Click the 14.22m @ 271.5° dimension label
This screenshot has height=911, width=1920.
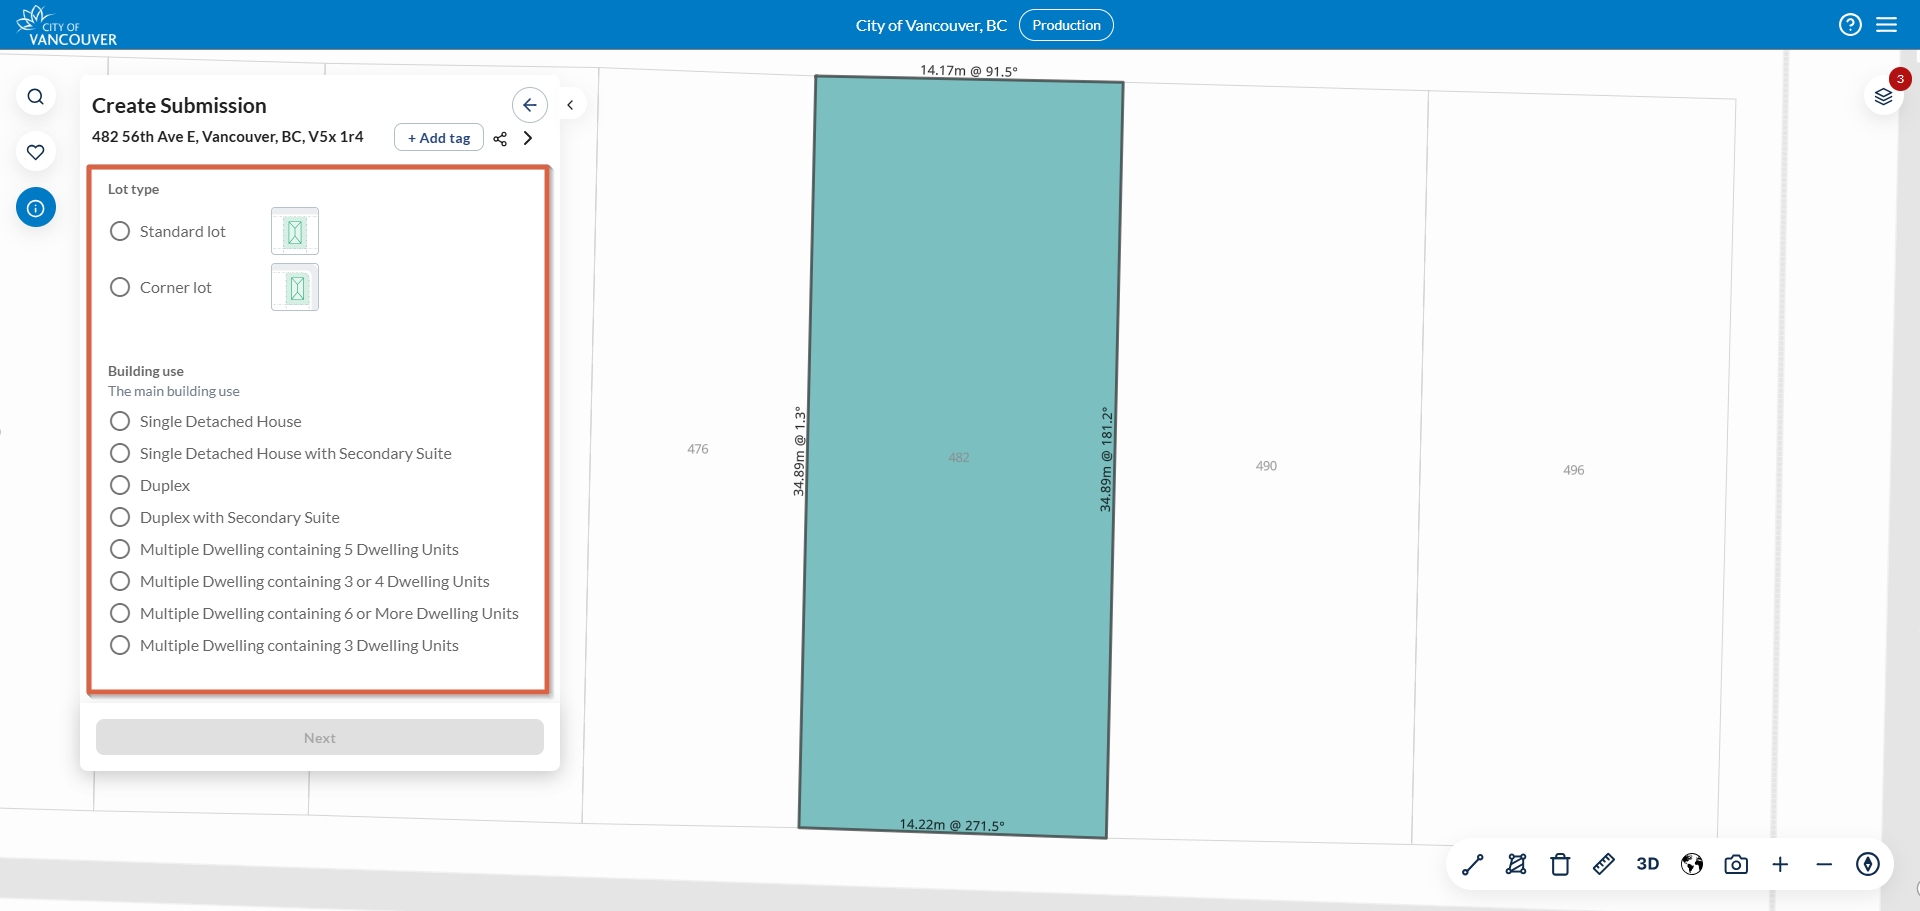pyautogui.click(x=952, y=825)
